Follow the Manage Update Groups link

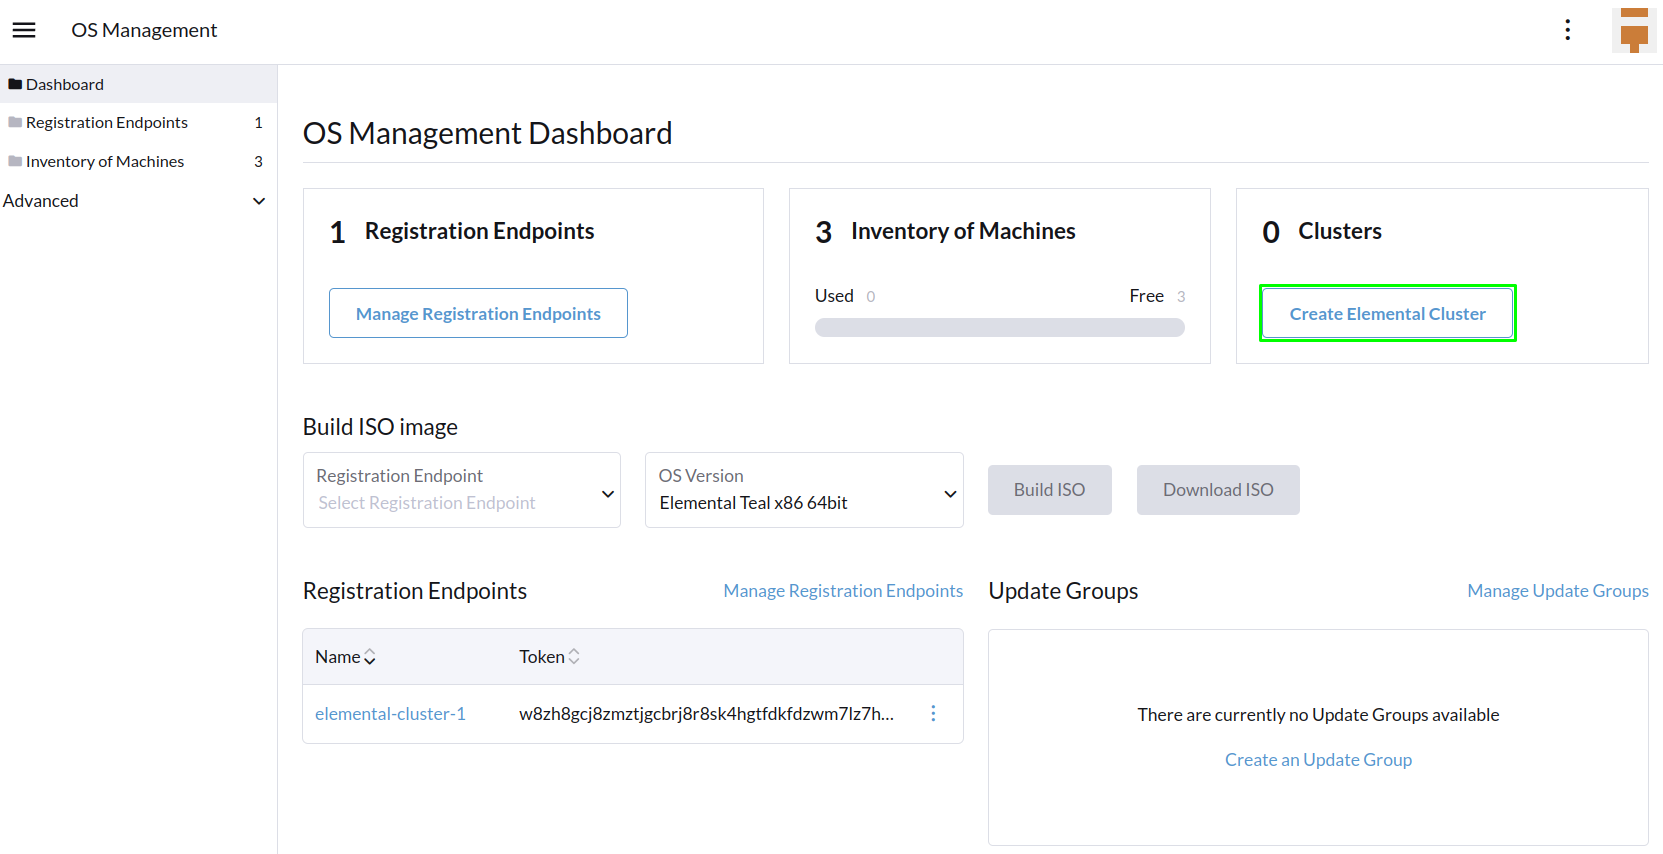(1557, 591)
